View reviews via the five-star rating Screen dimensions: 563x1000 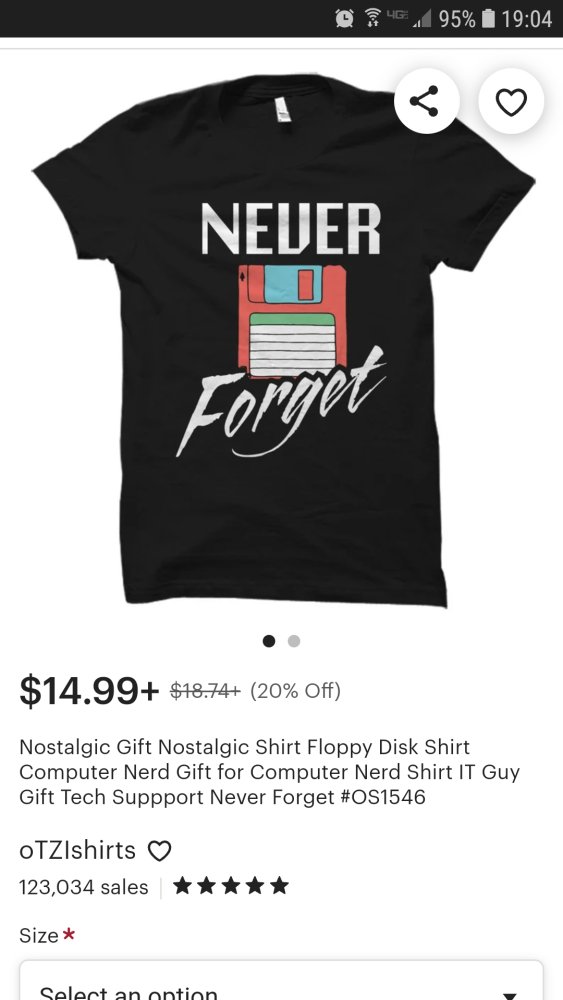pos(231,886)
